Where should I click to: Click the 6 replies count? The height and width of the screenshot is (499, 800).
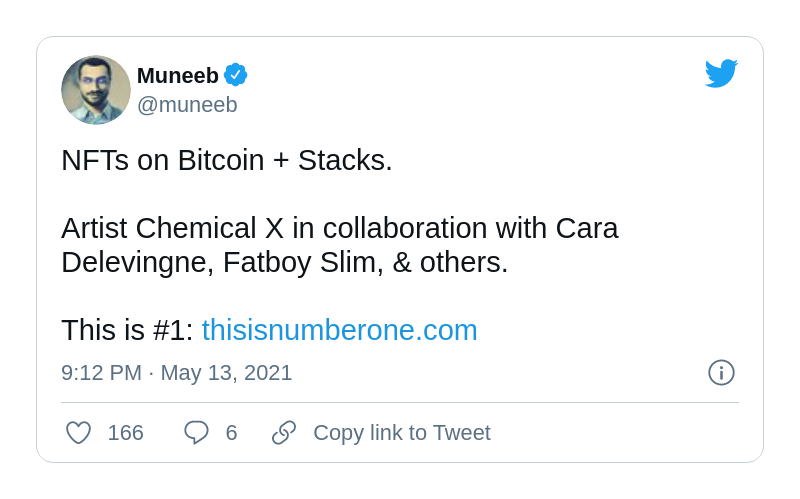[x=232, y=433]
